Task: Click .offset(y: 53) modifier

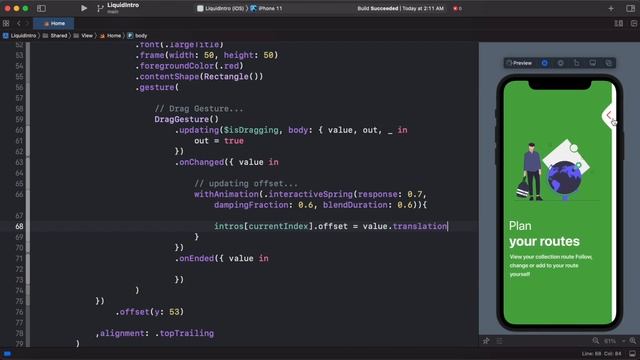Action: coord(149,312)
